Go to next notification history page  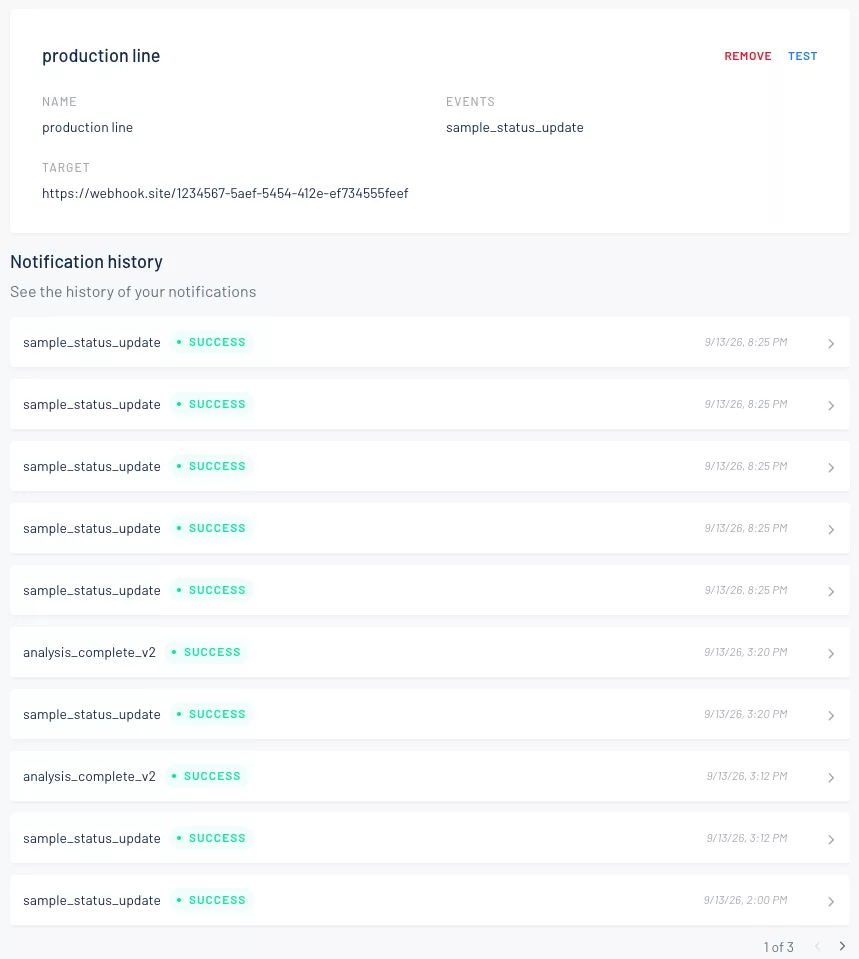click(842, 946)
